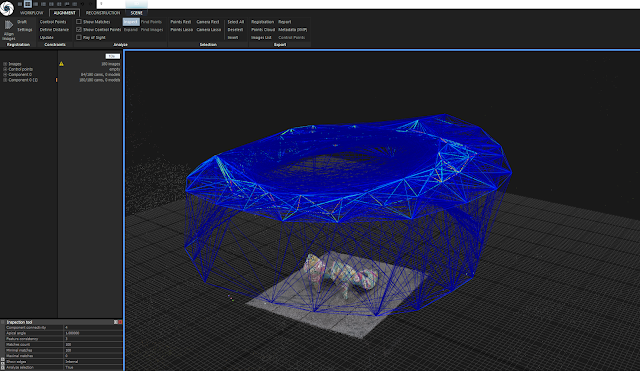Click the Align Images arrow icon
Viewport: 640px width, 371px height.
(x=9, y=25)
